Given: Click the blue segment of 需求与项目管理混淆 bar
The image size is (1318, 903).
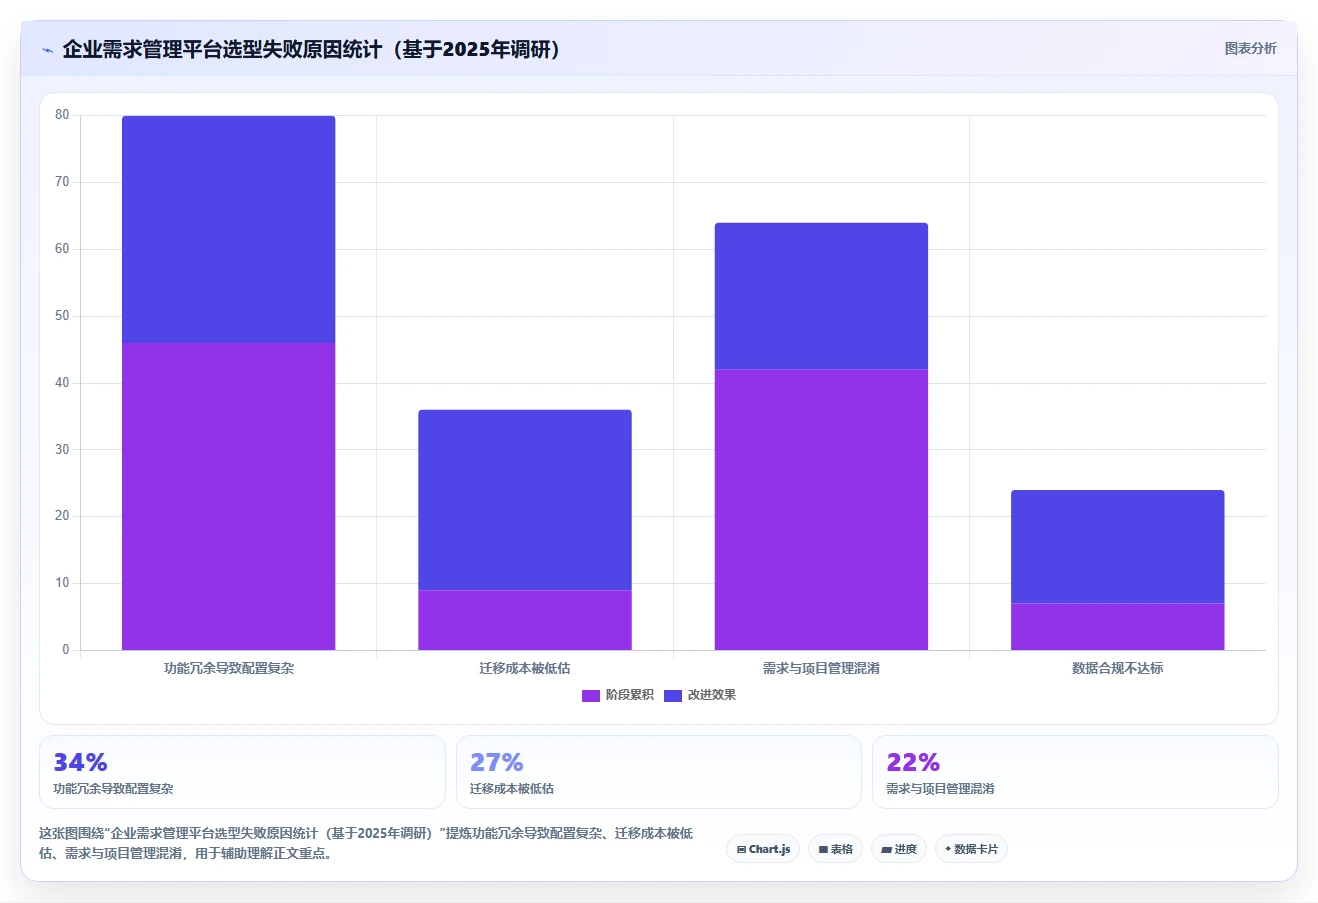Looking at the screenshot, I should click(x=821, y=296).
